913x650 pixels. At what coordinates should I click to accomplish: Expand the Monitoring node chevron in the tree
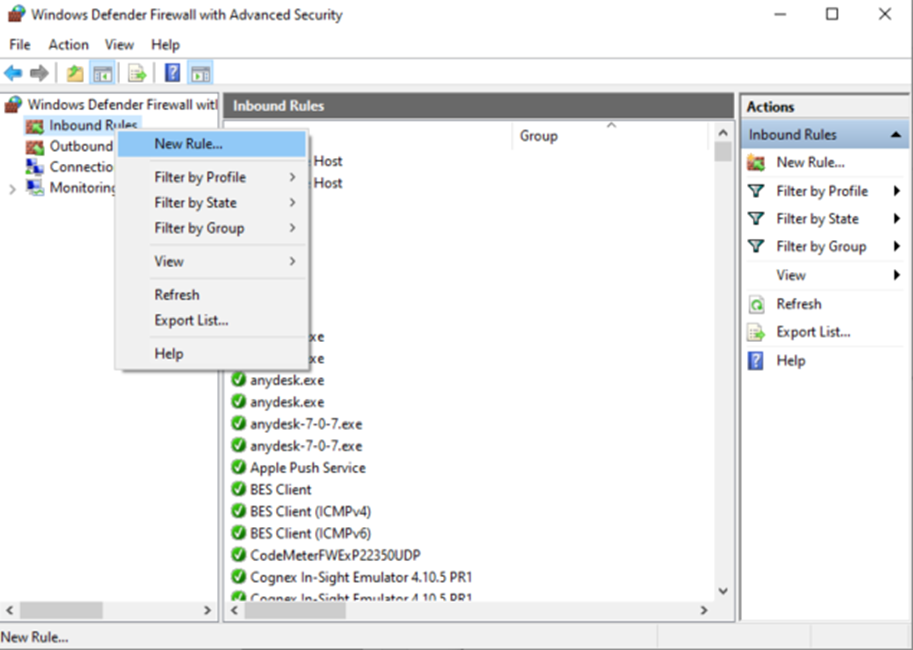[x=12, y=189]
